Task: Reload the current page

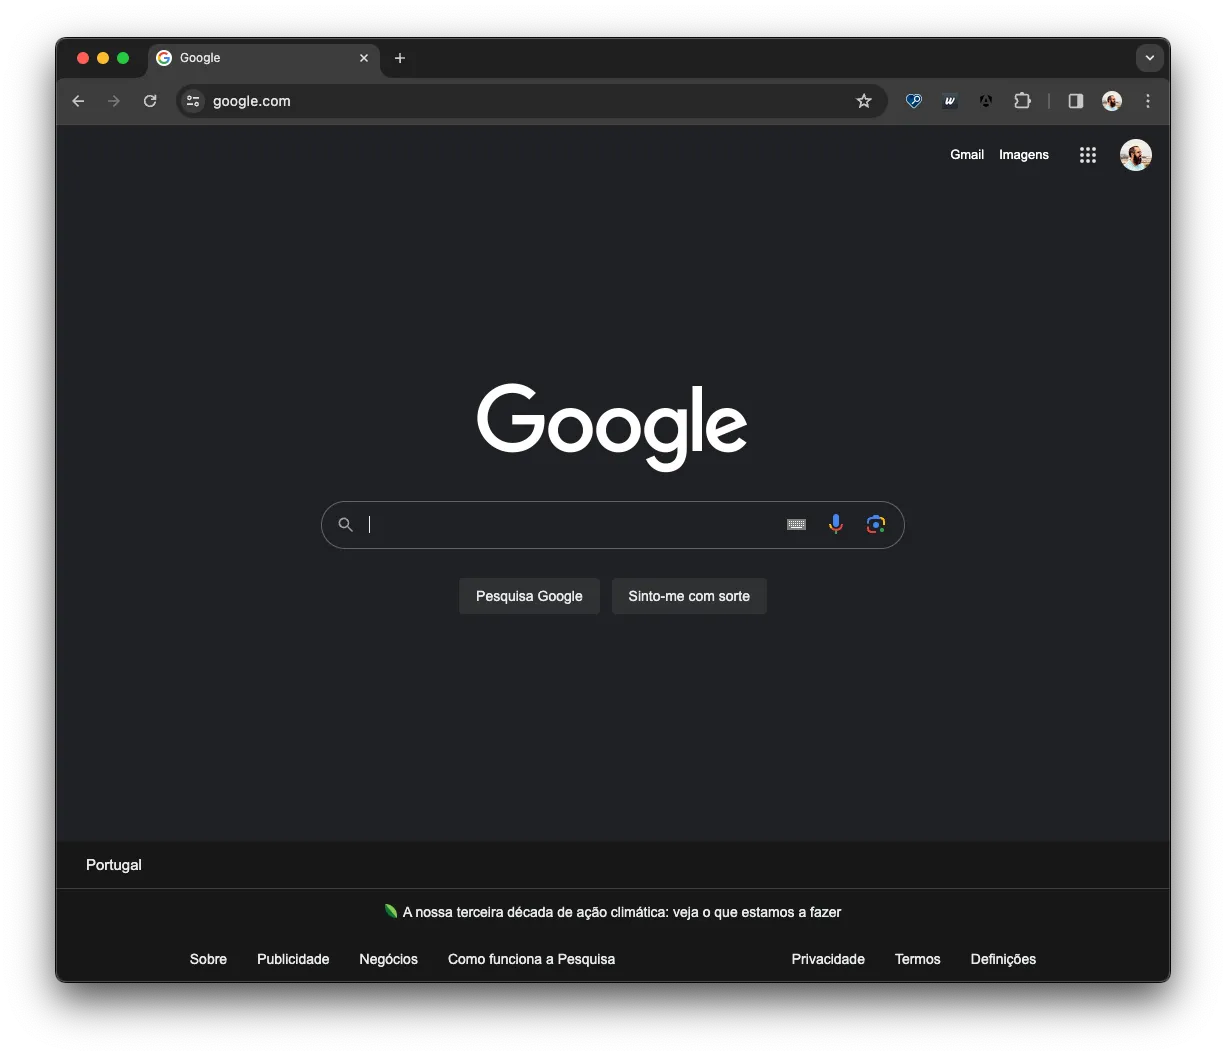Action: [150, 101]
